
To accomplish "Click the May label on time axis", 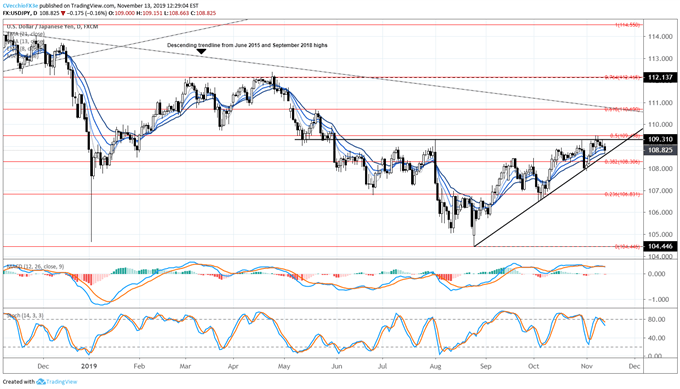I will (284, 366).
